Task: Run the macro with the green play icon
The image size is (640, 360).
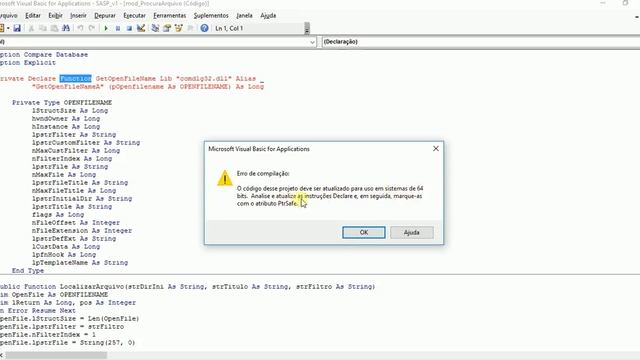Action: point(106,28)
